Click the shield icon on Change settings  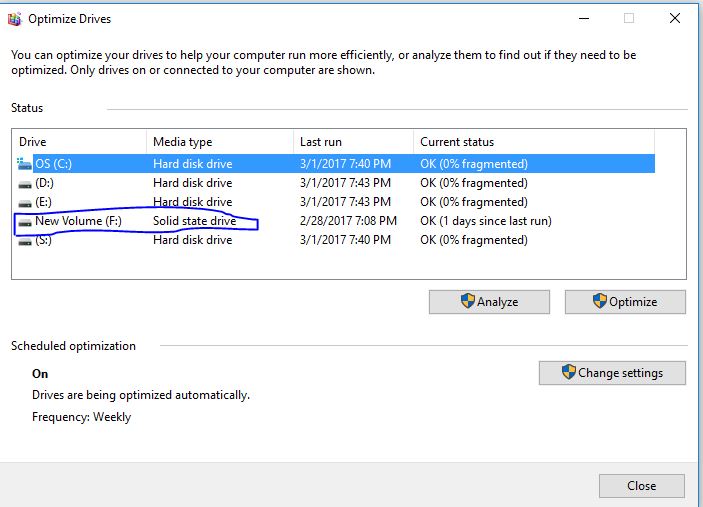point(568,372)
